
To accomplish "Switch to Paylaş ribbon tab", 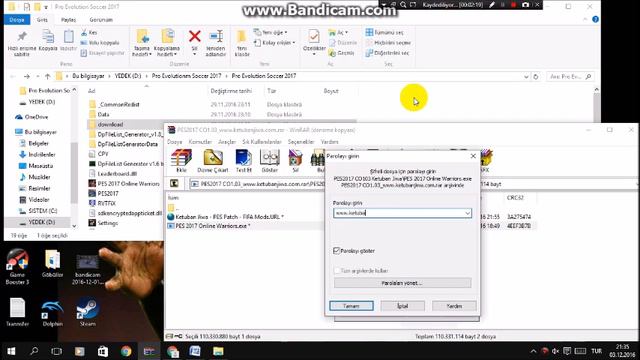I will tap(68, 20).
